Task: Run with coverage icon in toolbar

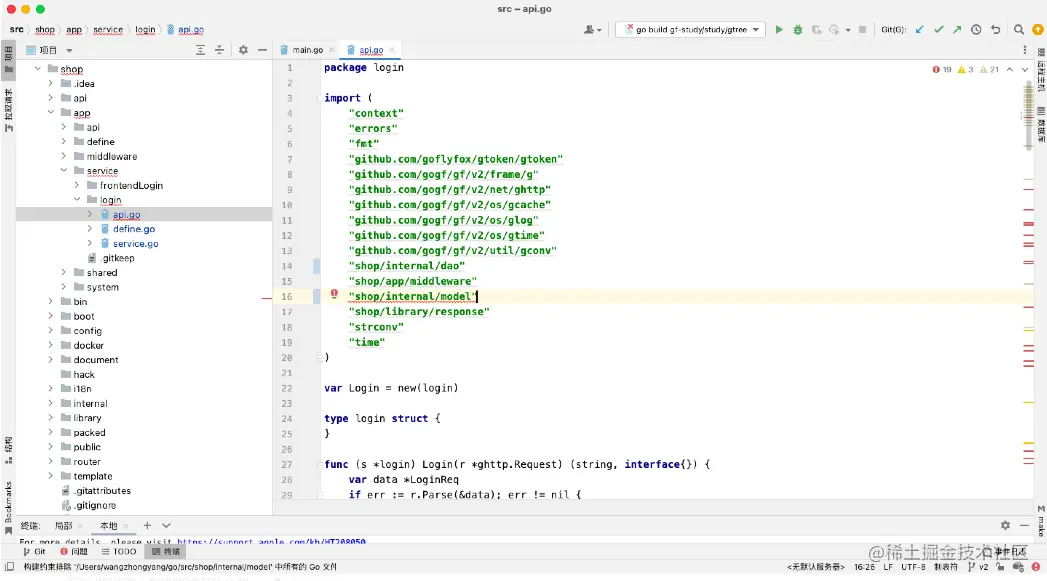Action: pos(816,29)
